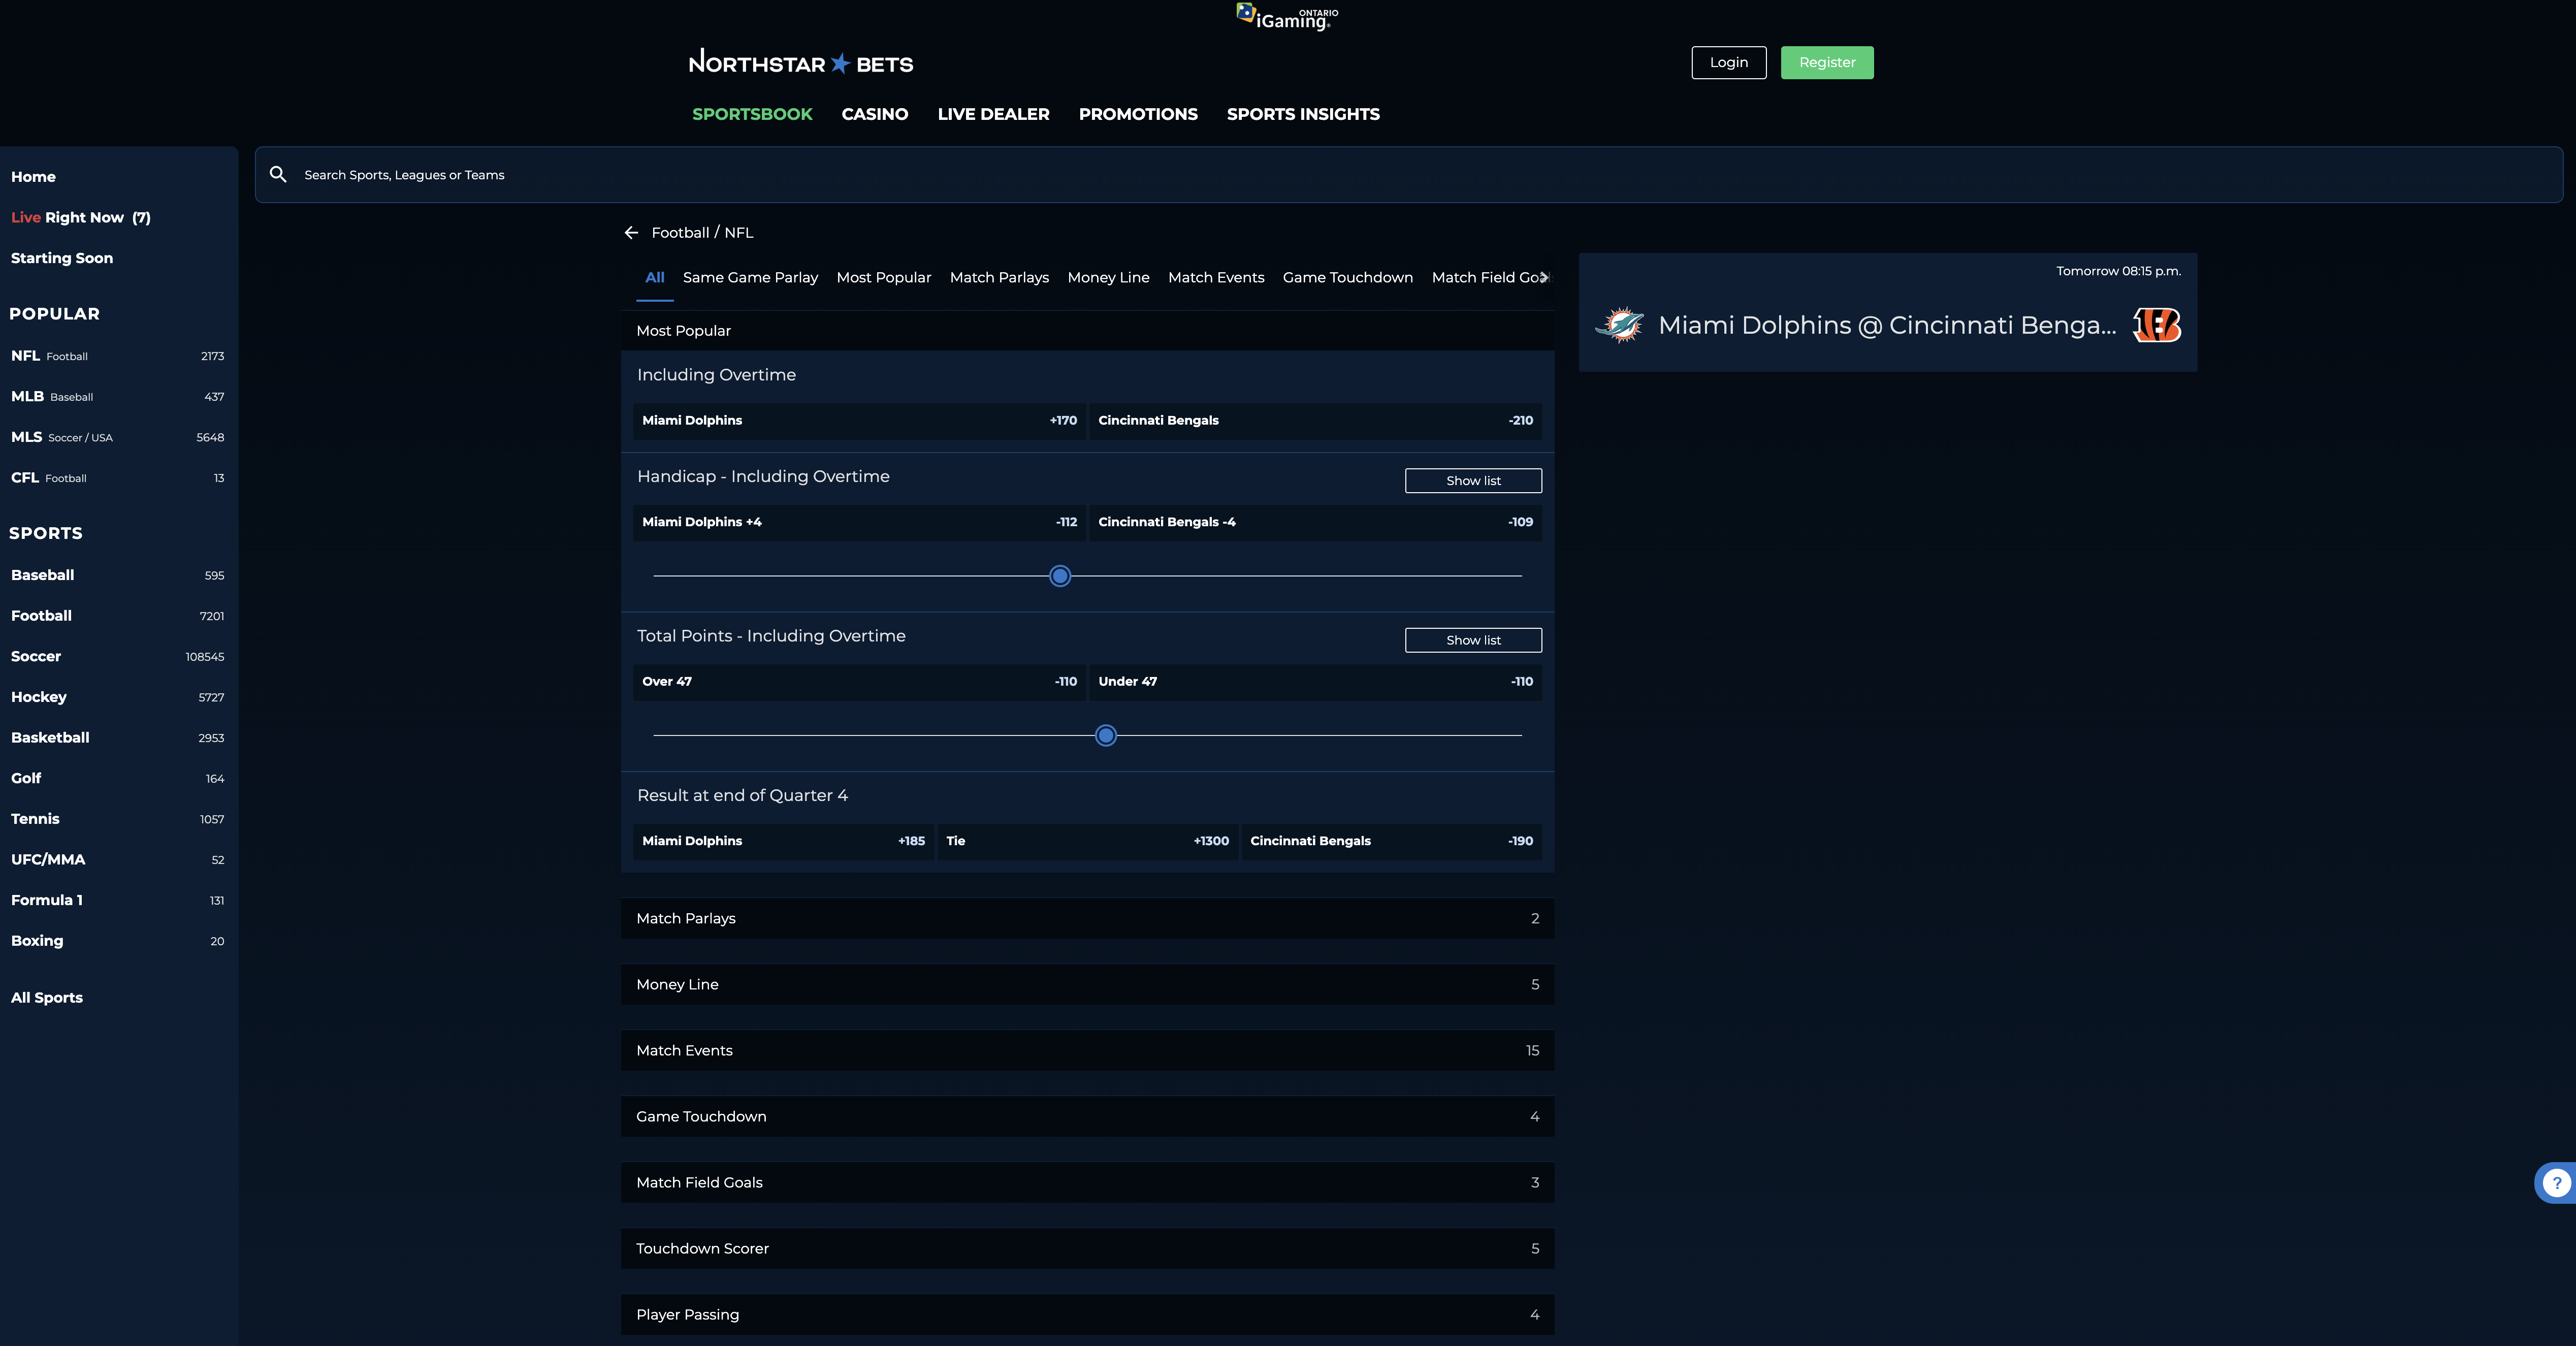Select Cincinnati Bengals -4 handicap at -109
The height and width of the screenshot is (1346, 2576).
point(1315,523)
